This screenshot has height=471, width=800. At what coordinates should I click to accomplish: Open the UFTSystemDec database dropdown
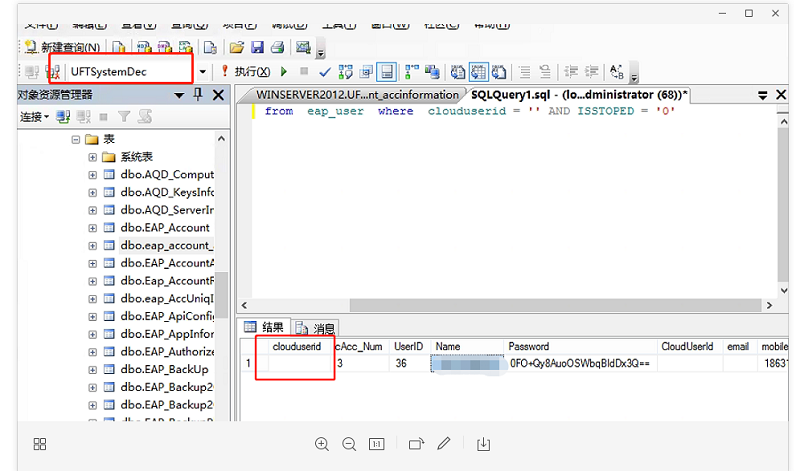202,72
